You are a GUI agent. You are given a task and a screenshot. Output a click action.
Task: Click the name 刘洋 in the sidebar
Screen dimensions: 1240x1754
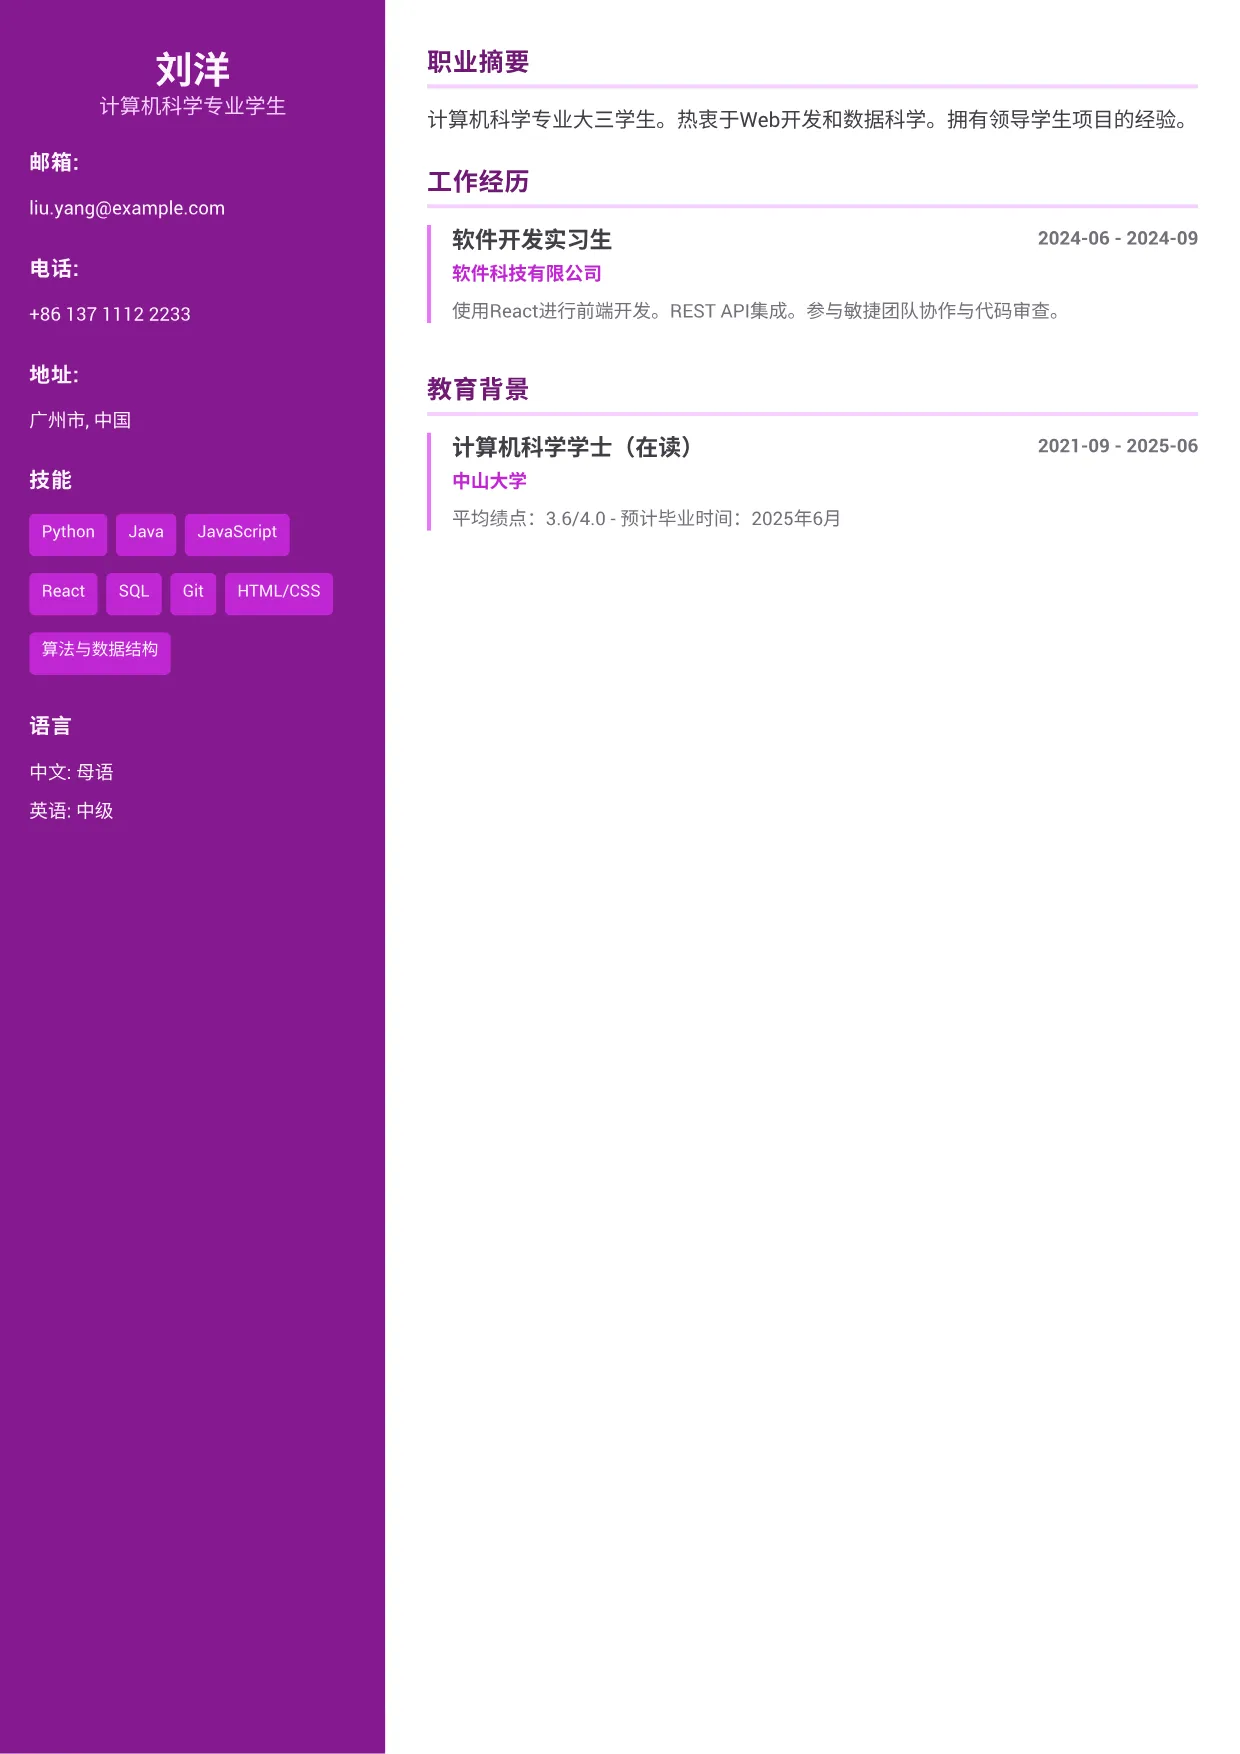point(192,70)
